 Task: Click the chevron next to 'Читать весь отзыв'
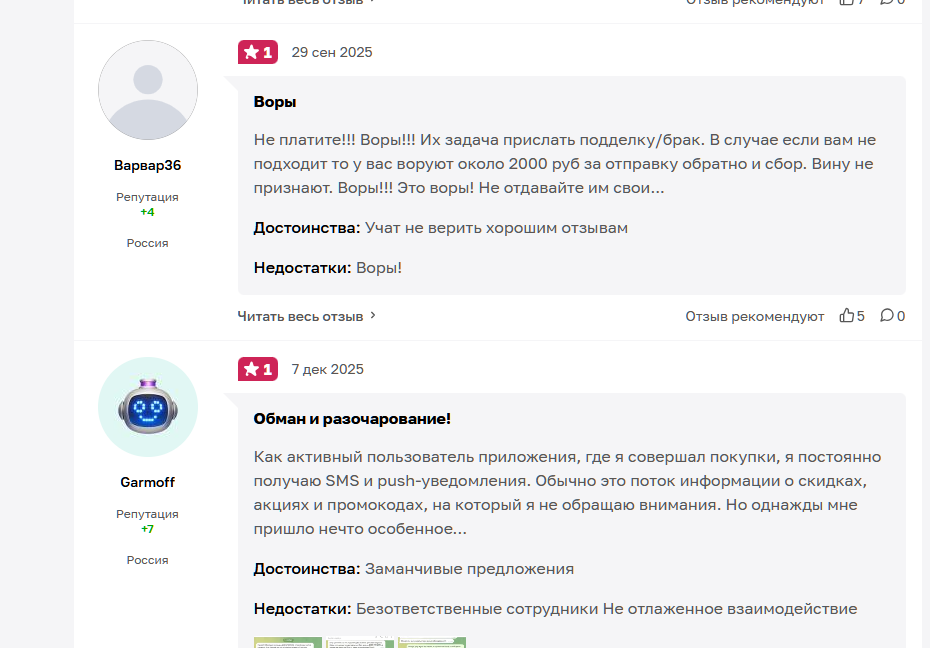tap(373, 315)
